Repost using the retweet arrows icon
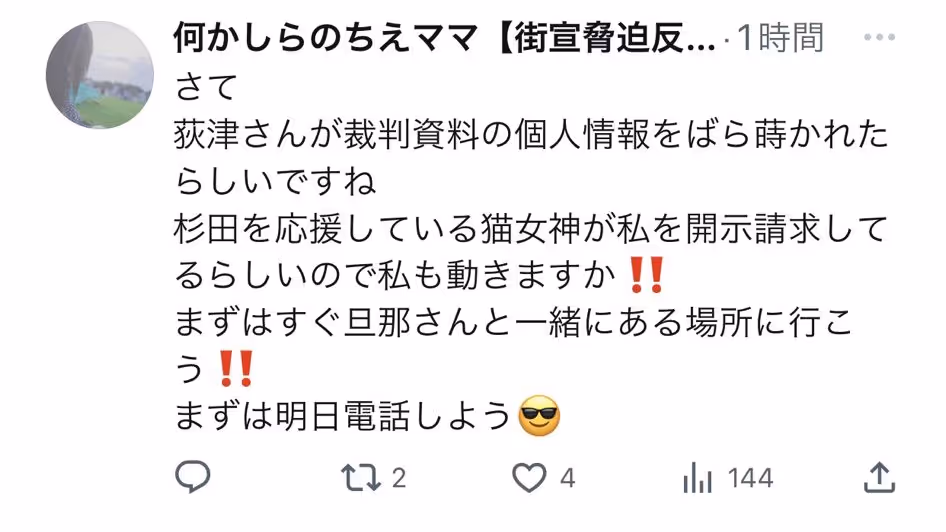Screen dimensions: 946x532 pos(361,478)
